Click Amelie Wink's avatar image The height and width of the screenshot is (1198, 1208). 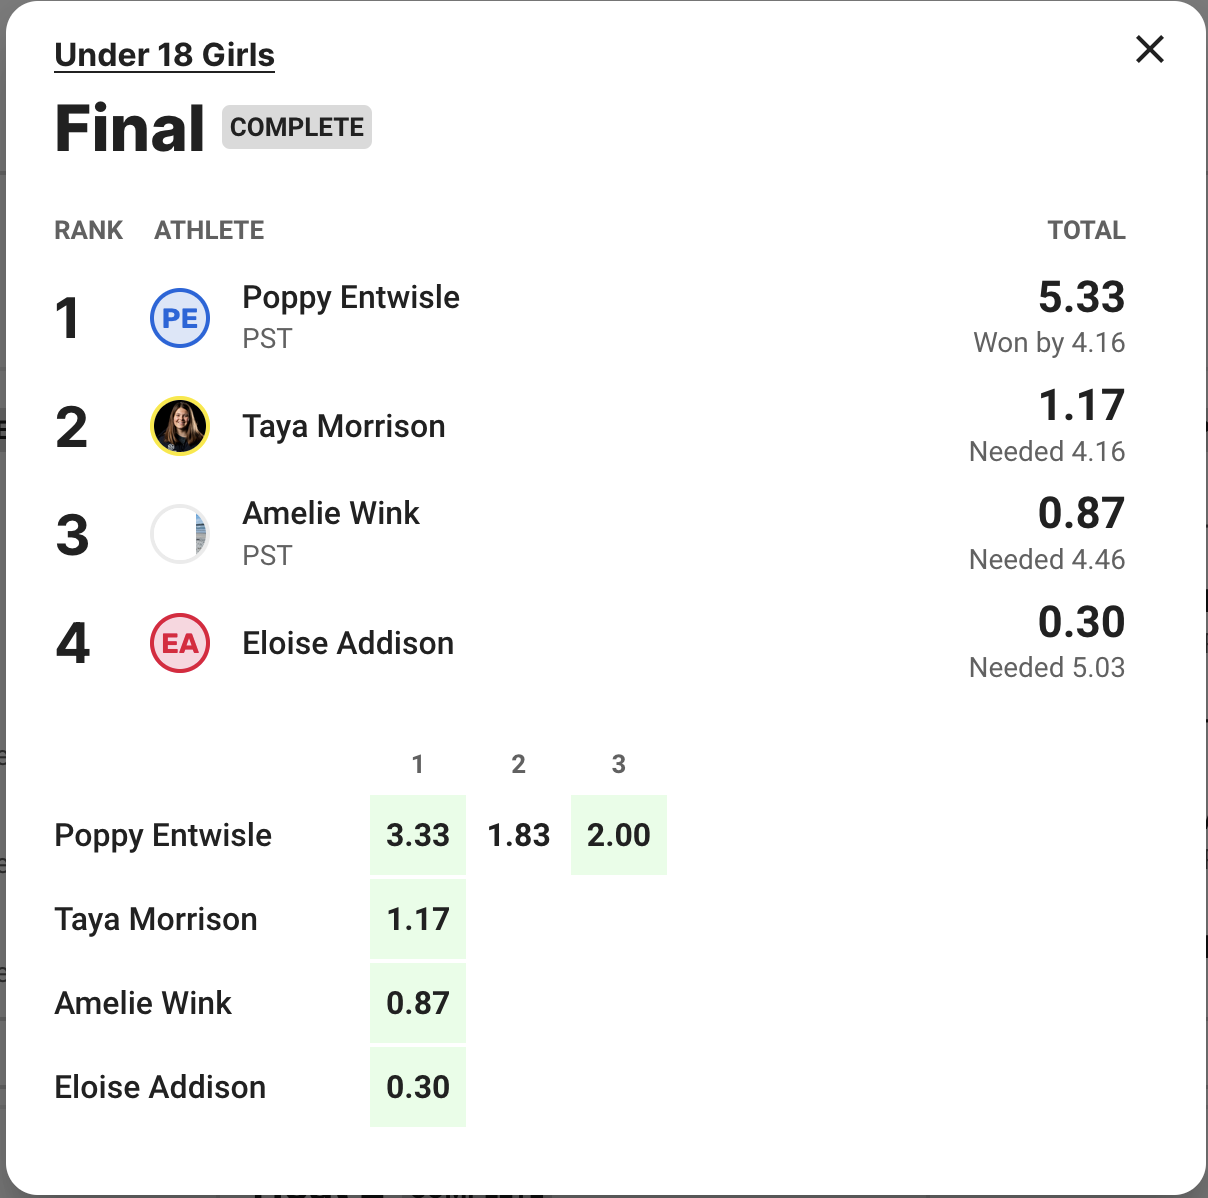[180, 534]
